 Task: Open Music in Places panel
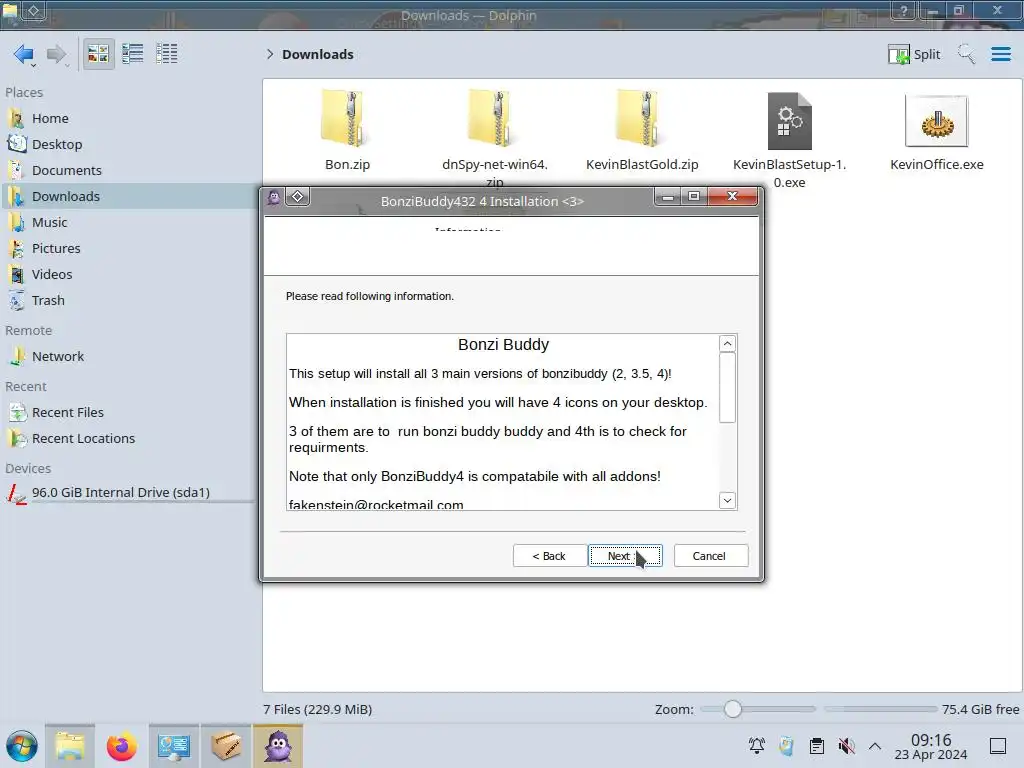click(x=127, y=223)
